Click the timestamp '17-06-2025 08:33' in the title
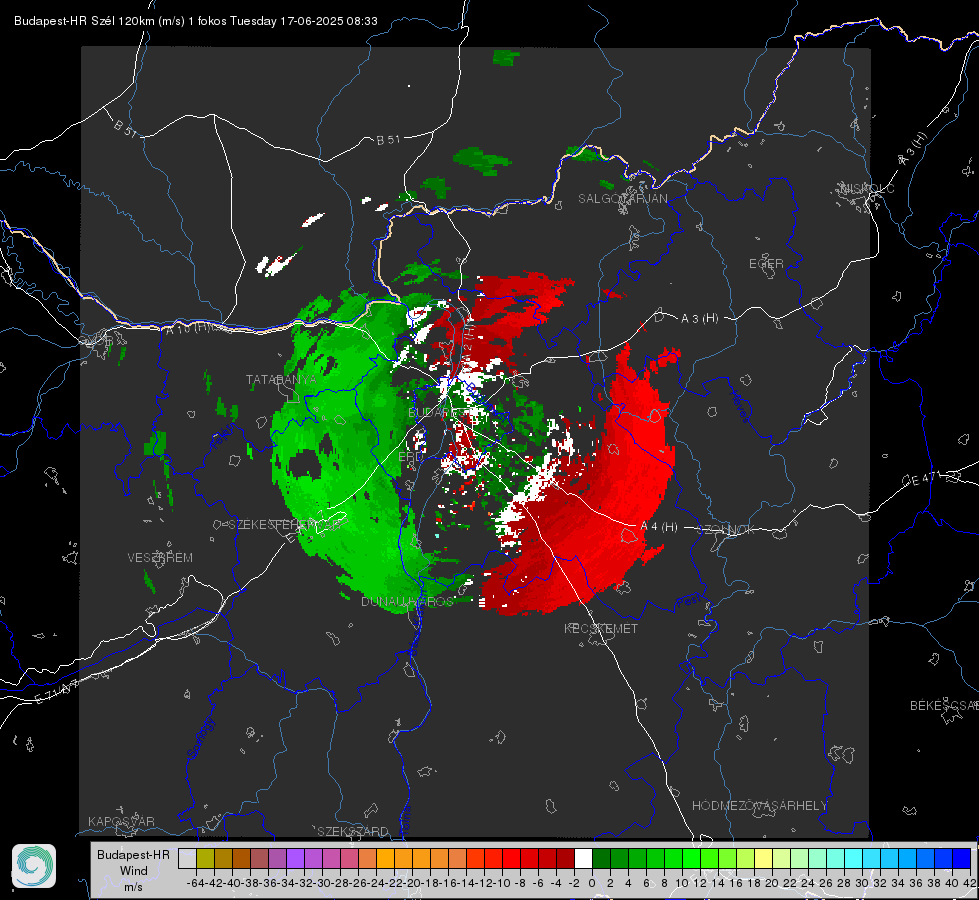The height and width of the screenshot is (900, 979). pos(328,21)
